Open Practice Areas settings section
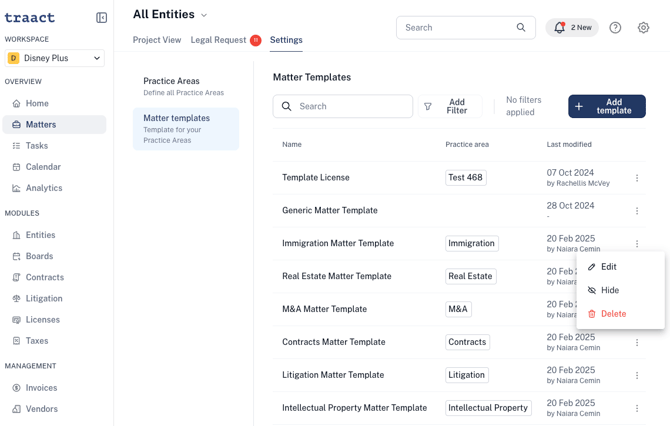 tap(185, 86)
